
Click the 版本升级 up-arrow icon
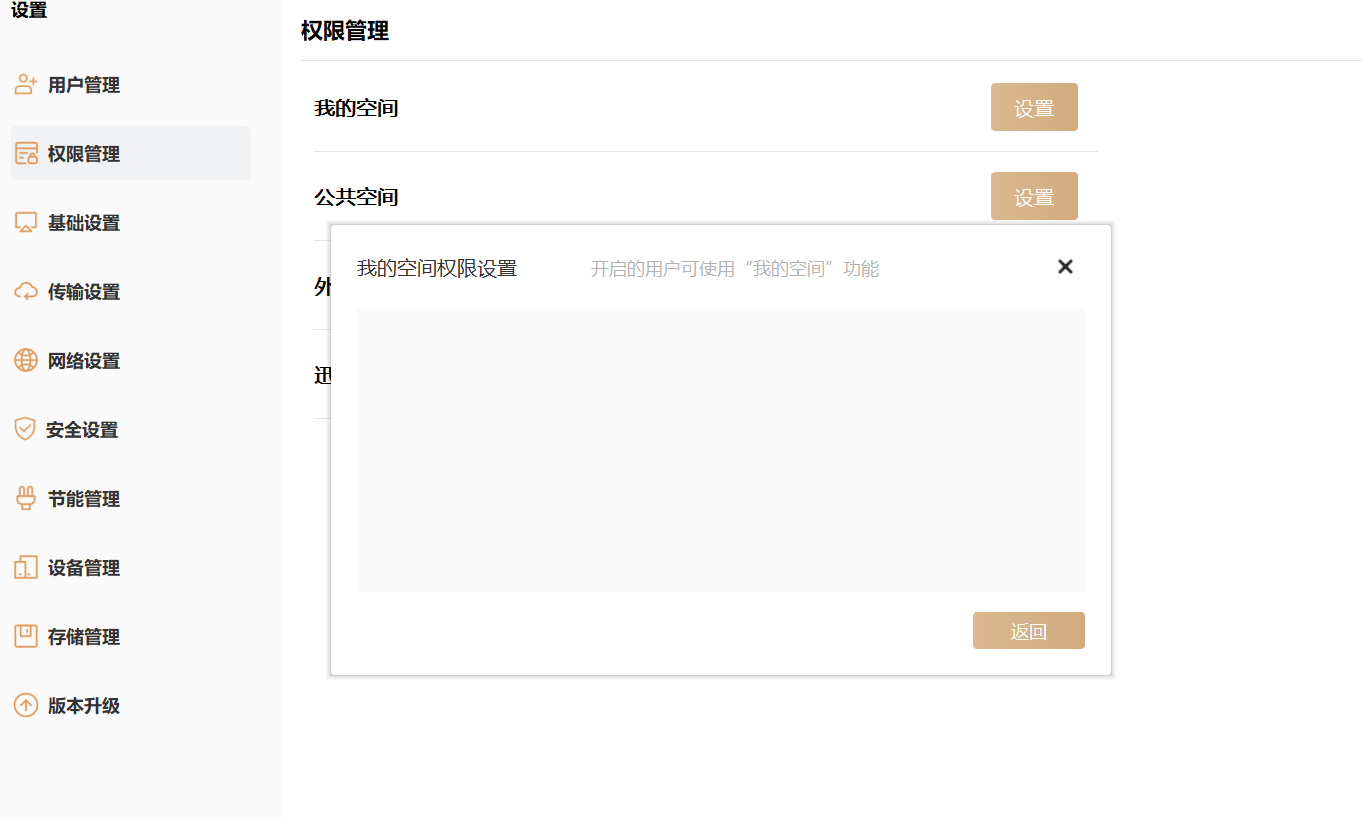26,706
